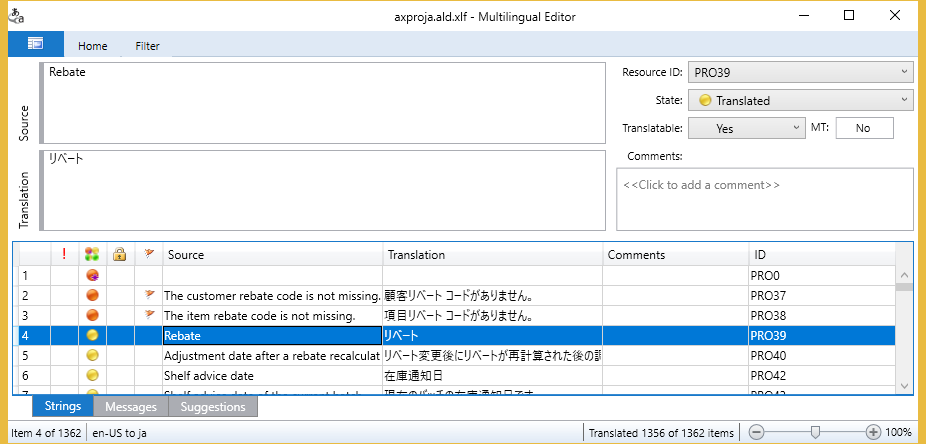
Task: Click the zoom in plus button
Action: point(873,432)
